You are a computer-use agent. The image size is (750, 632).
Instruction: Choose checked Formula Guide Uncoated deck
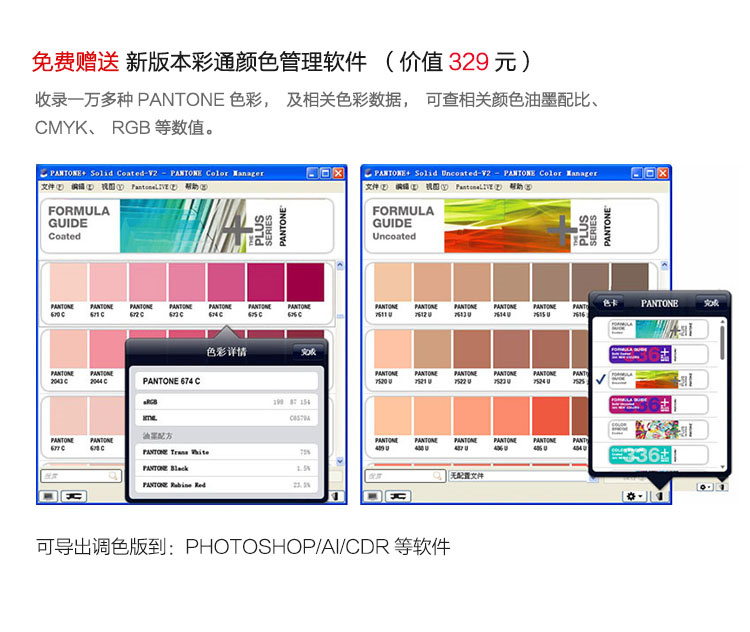[658, 379]
